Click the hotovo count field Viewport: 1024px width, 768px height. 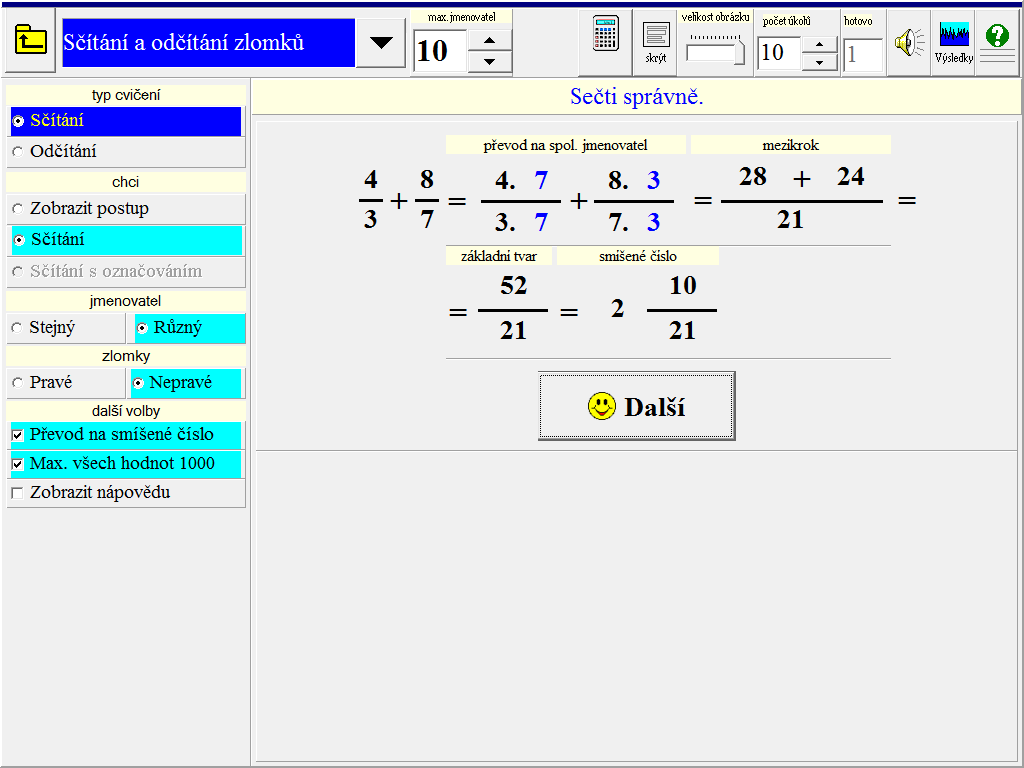click(x=863, y=55)
